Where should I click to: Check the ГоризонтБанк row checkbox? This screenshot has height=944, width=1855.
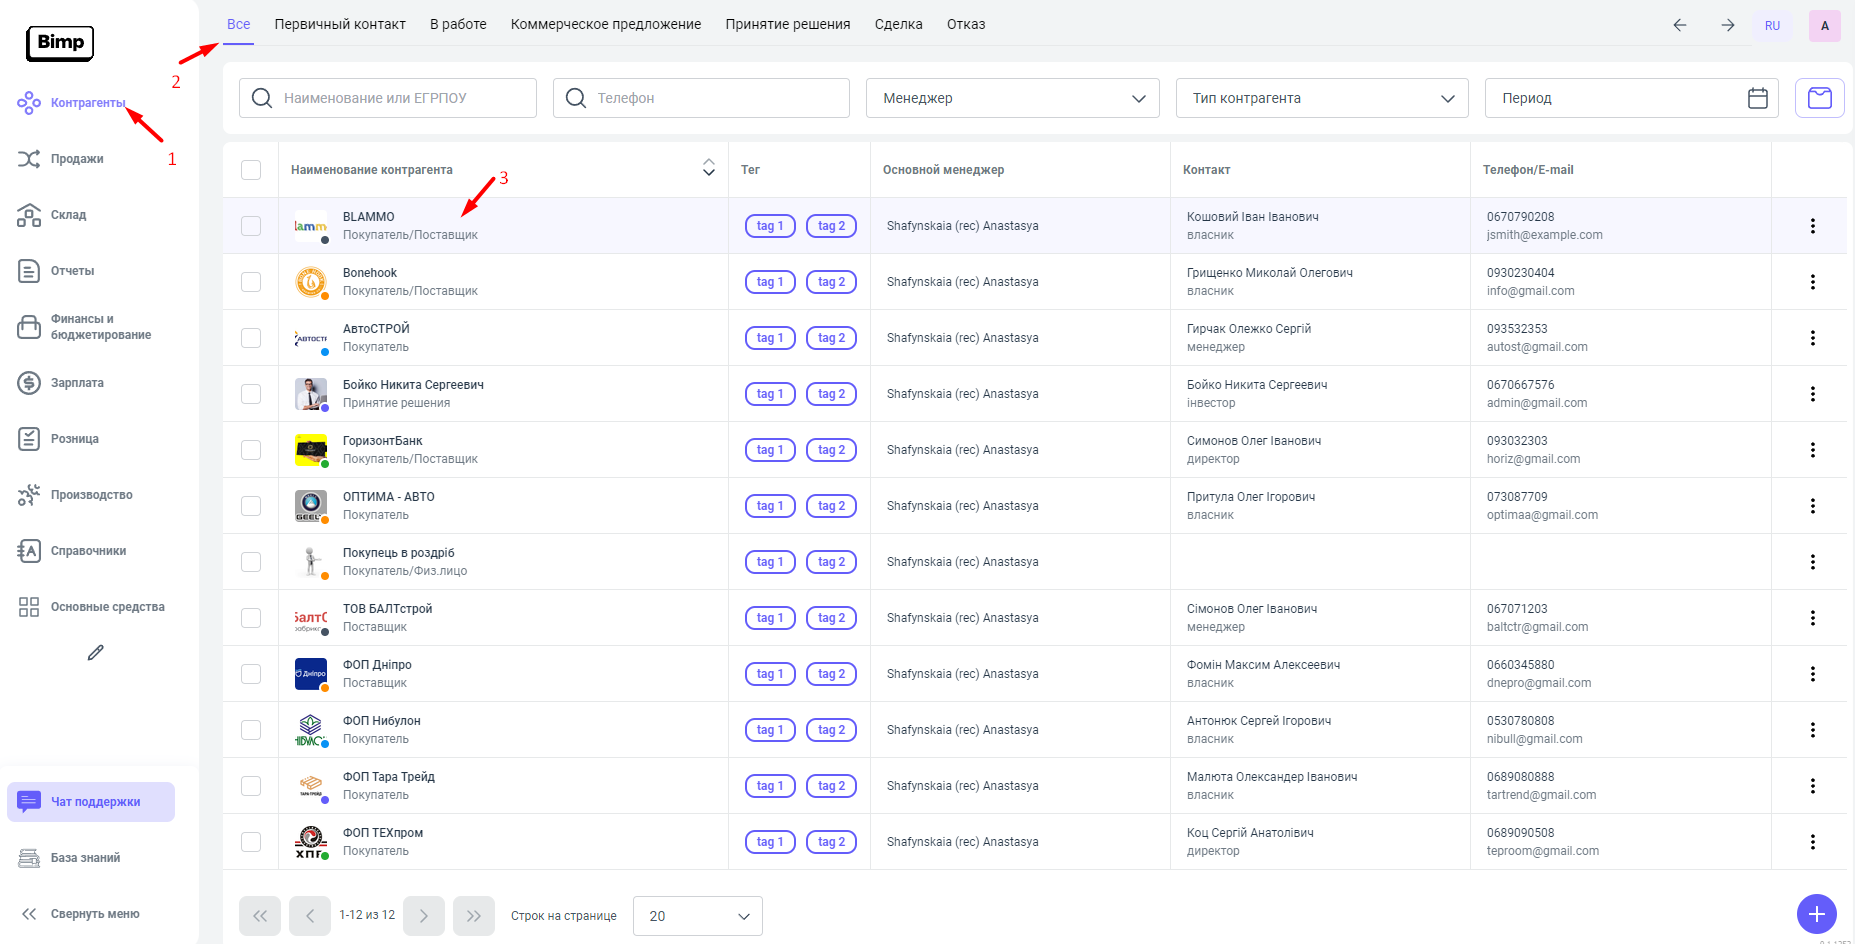[251, 450]
